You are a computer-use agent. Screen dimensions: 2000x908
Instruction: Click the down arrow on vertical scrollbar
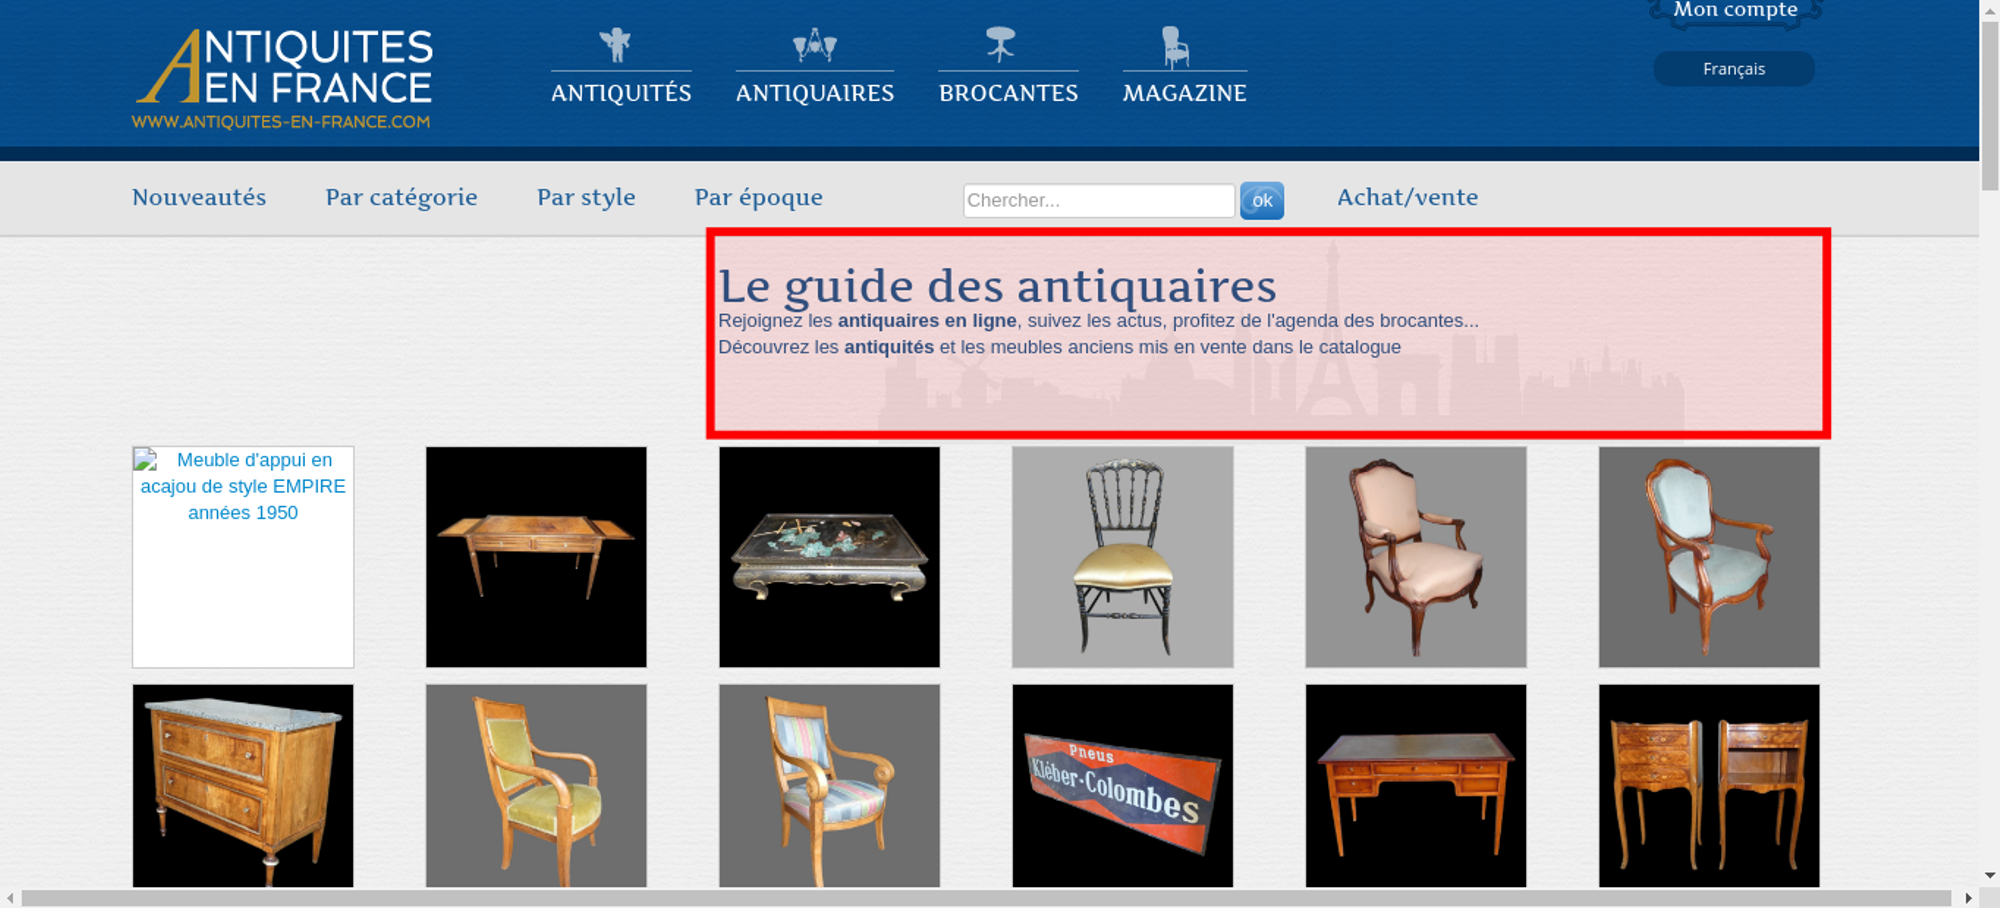[1989, 875]
